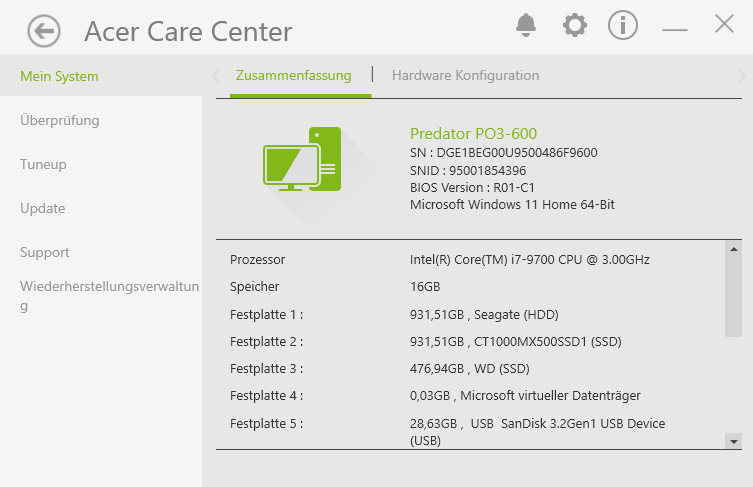753x487 pixels.
Task: Open Mein System in the sidebar
Action: coord(60,76)
